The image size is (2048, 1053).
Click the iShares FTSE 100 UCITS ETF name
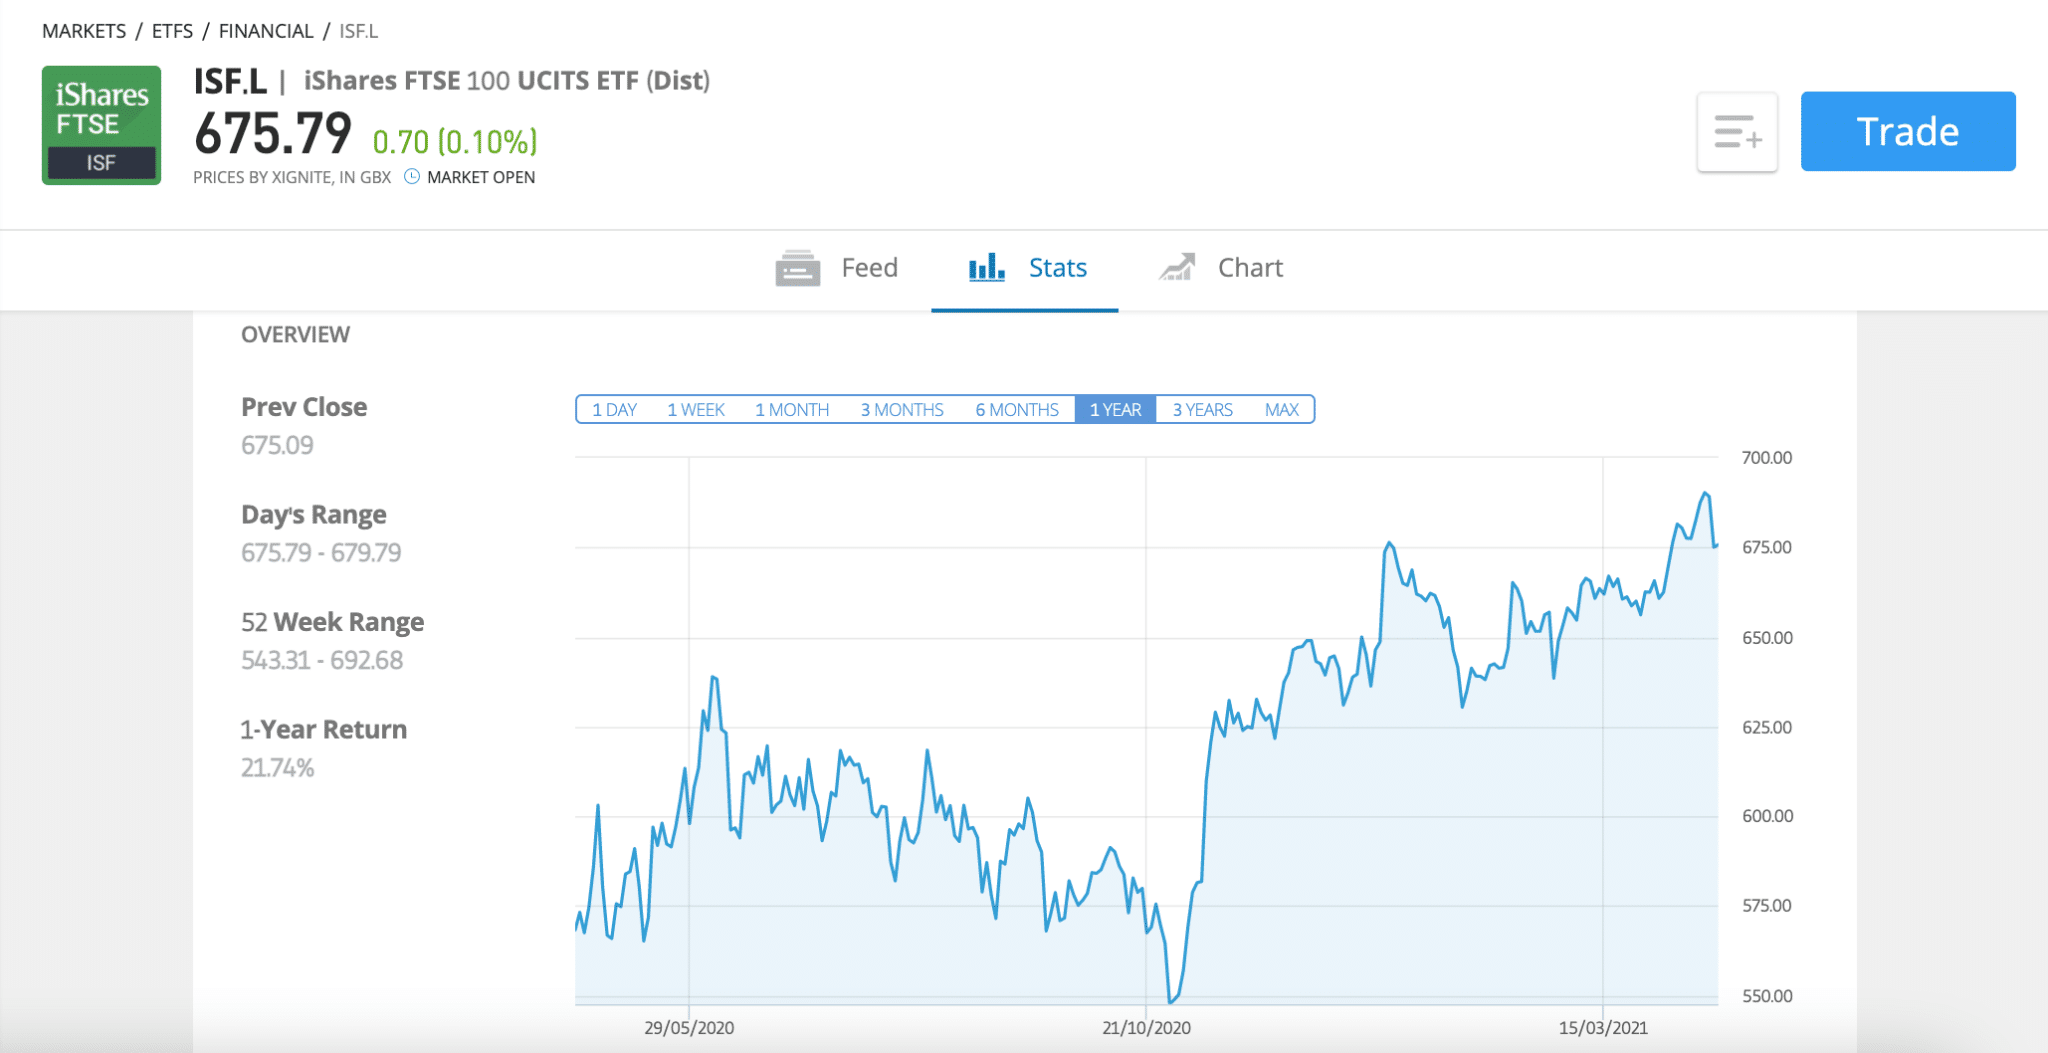(506, 81)
